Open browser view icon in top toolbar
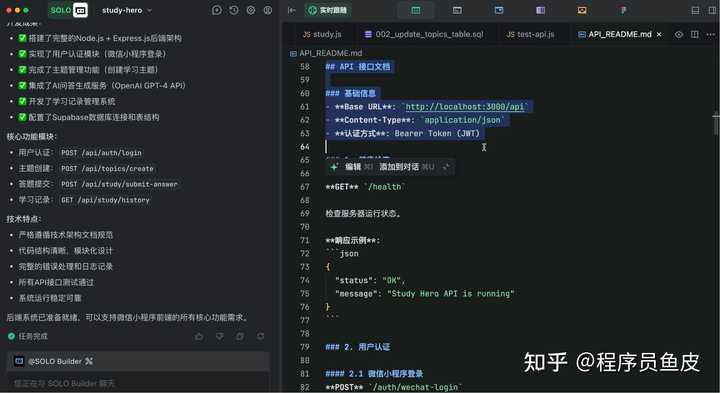 457,10
